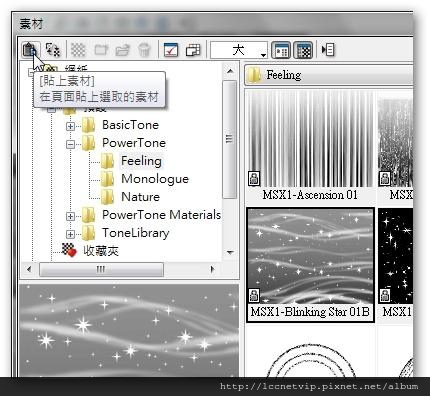The image size is (430, 396).
Task: Click the checkered heart icon beside 收藏夾
Action: pos(69,250)
